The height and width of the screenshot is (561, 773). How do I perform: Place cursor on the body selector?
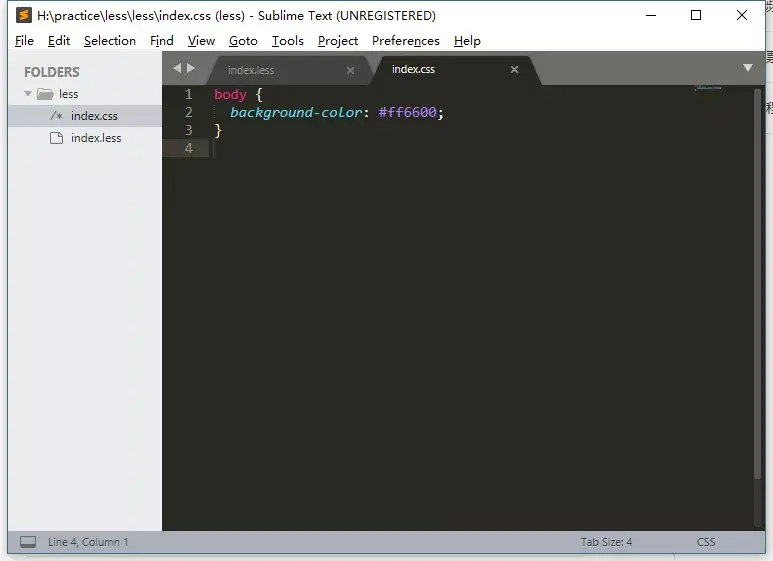pyautogui.click(x=230, y=95)
